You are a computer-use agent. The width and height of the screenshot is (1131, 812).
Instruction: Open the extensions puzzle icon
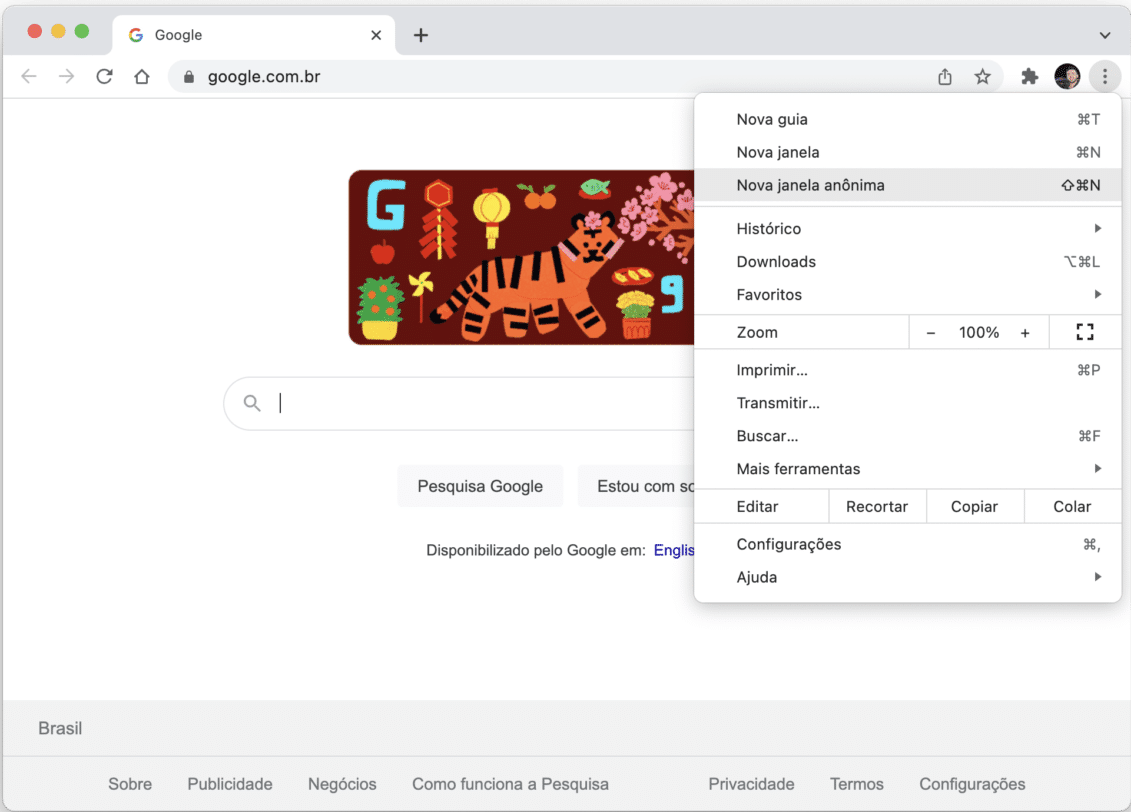[1029, 76]
